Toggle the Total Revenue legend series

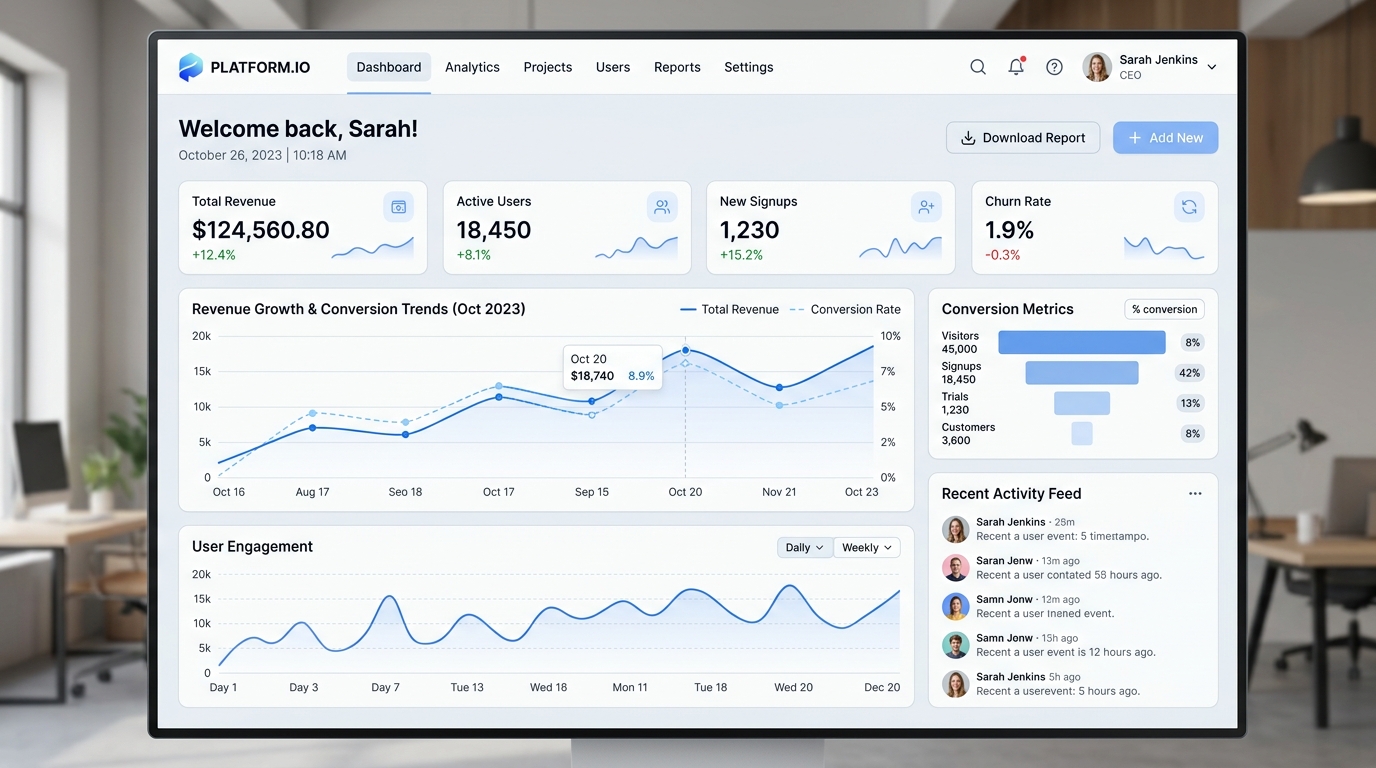[x=729, y=310]
